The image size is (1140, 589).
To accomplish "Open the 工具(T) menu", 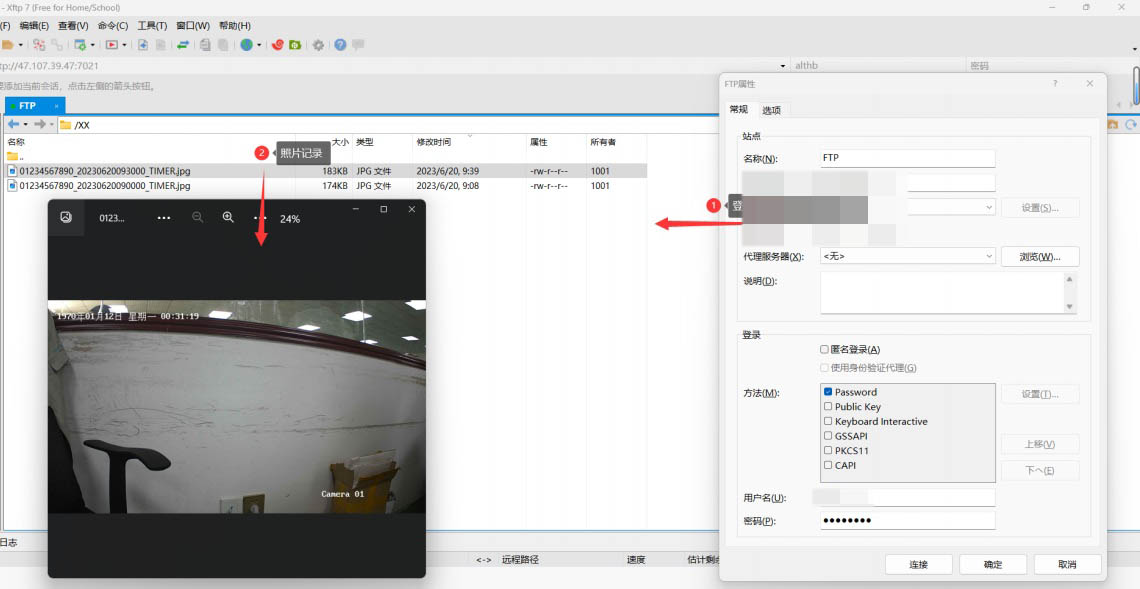I will tap(152, 25).
